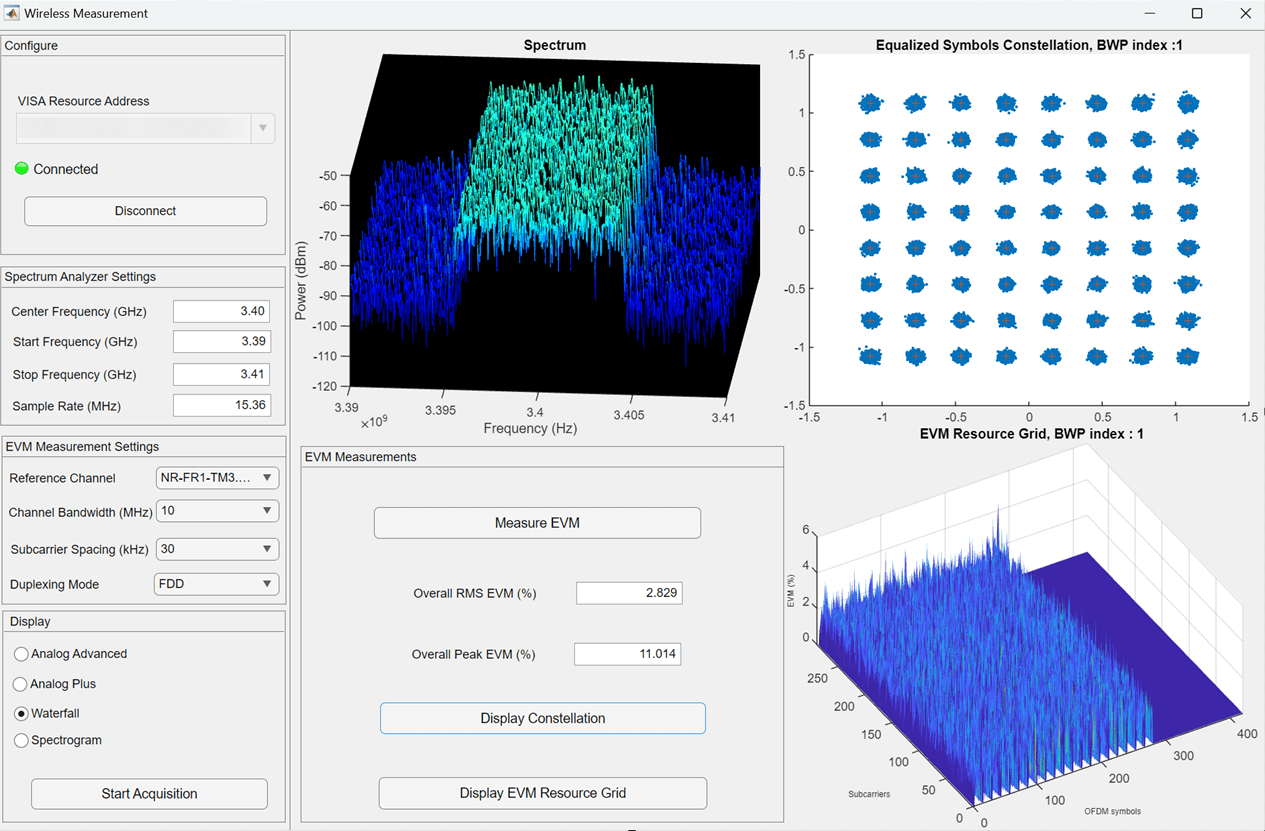The image size is (1265, 831).
Task: Click the Start Acquisition button
Action: [x=149, y=794]
